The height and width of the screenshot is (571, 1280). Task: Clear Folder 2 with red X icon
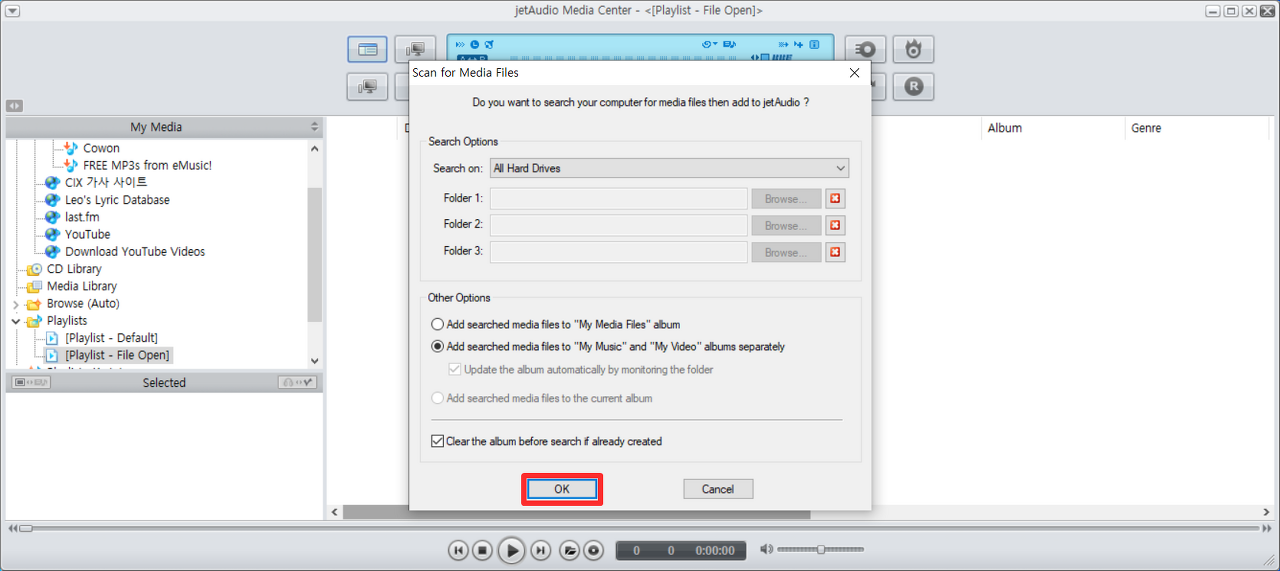tap(836, 225)
